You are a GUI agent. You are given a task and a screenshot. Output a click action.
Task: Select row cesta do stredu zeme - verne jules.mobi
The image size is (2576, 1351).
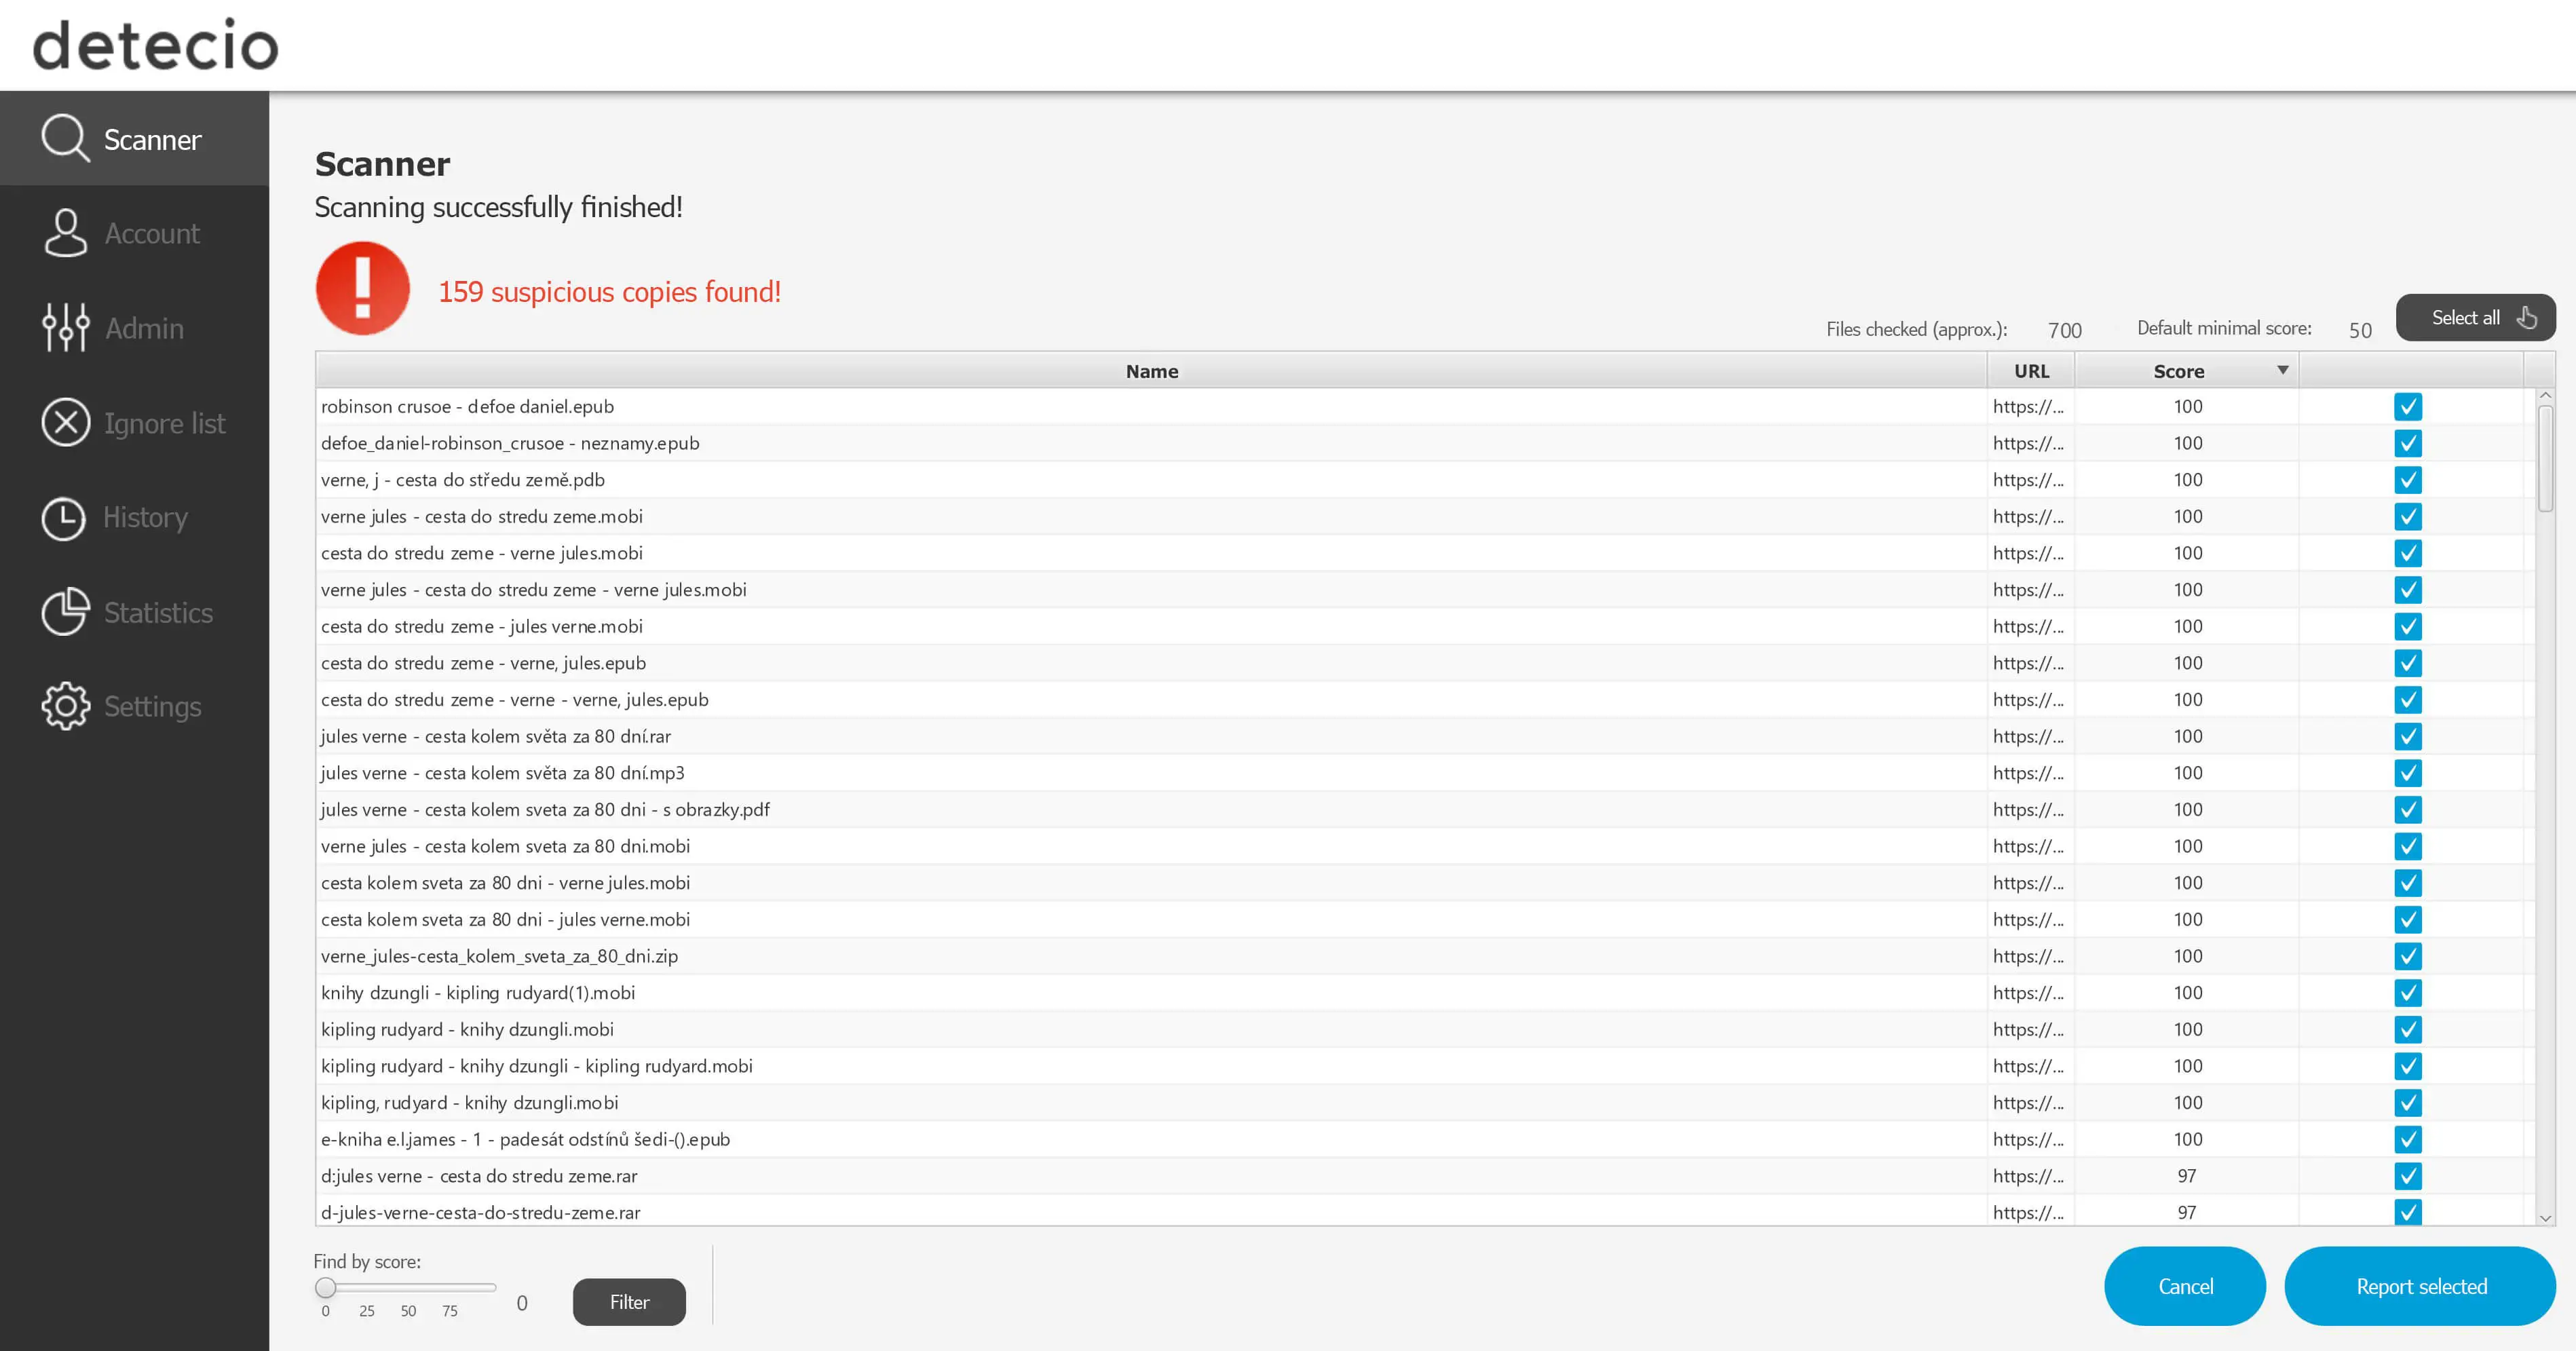[x=1425, y=553]
